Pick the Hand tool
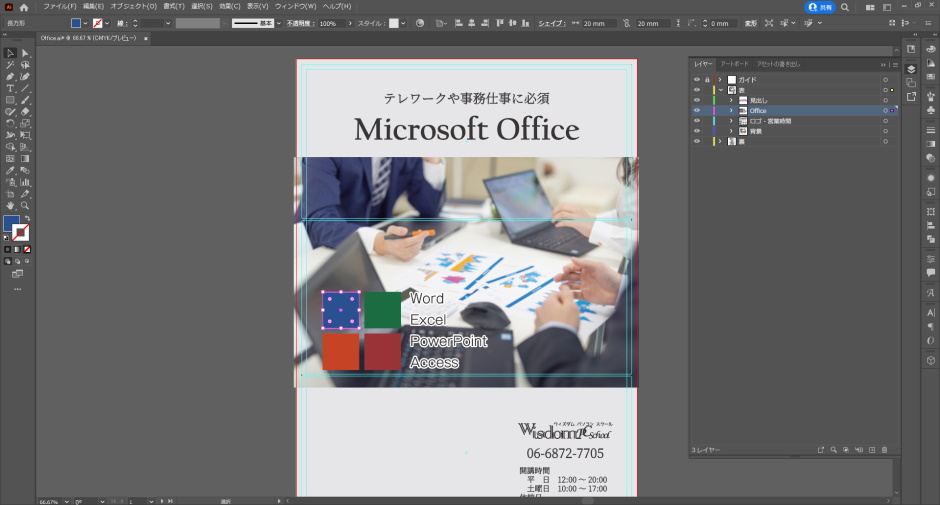Viewport: 940px width, 505px height. click(10, 204)
